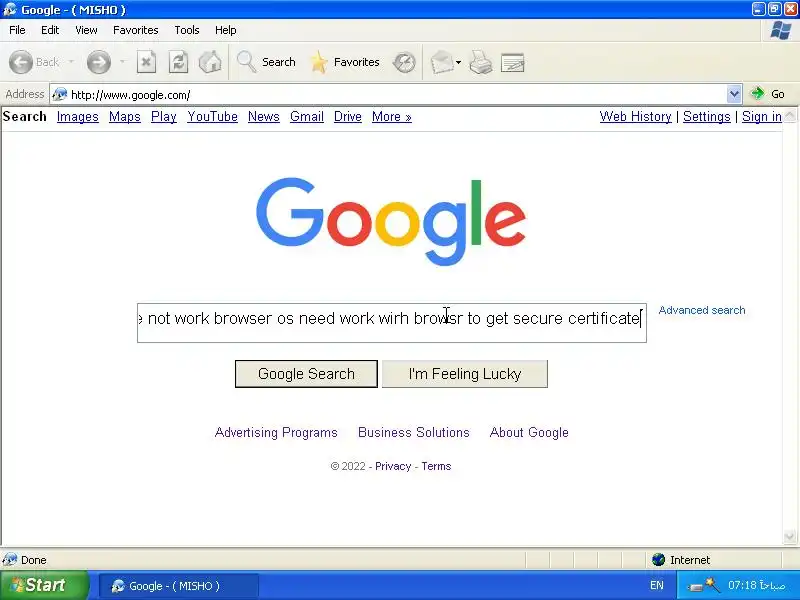Screen dimensions: 800x600
Task: Click the page icon beside the address URL
Action: 60,94
